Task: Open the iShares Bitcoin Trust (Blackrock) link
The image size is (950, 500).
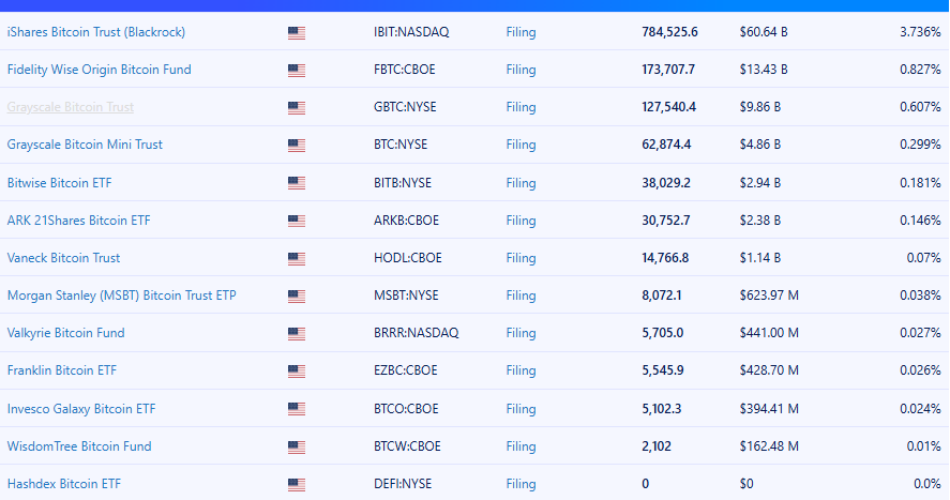Action: [x=96, y=32]
